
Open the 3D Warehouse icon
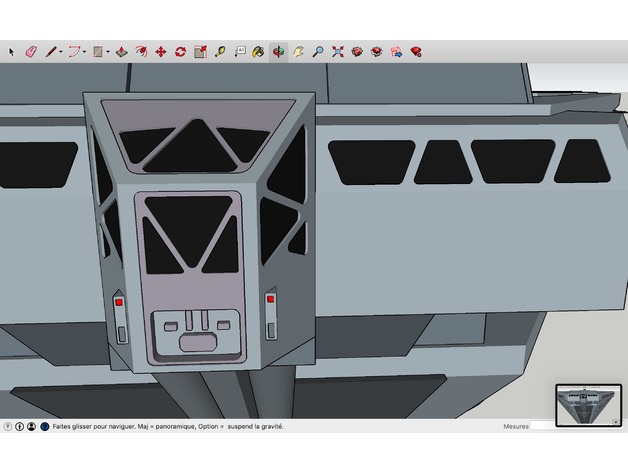(357, 52)
